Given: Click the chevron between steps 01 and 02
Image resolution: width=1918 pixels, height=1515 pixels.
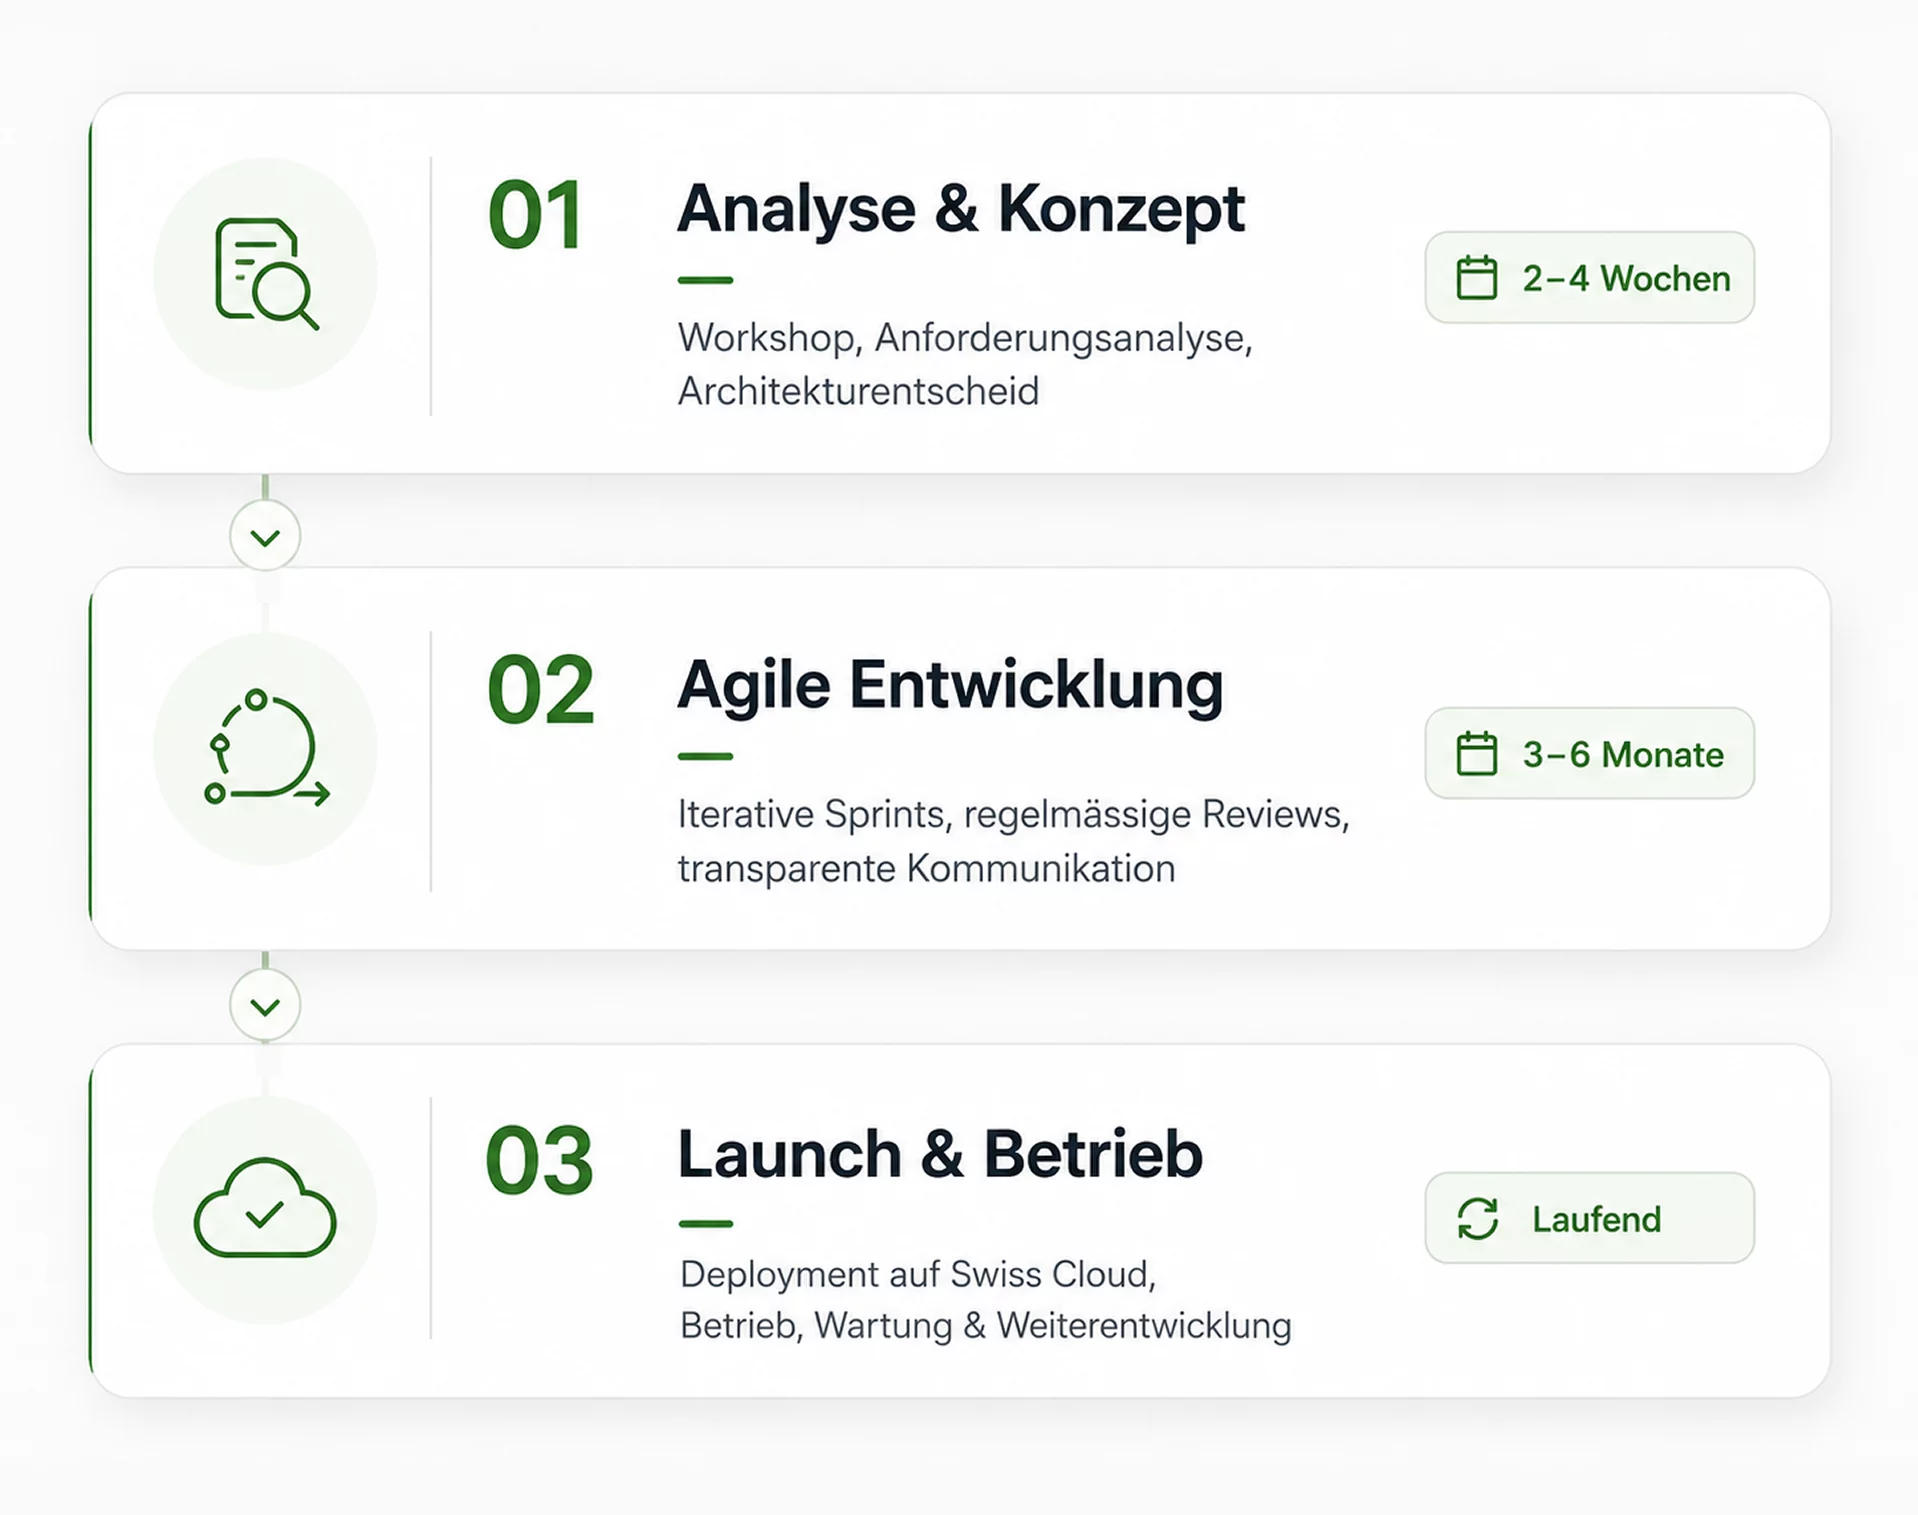Looking at the screenshot, I should [265, 537].
